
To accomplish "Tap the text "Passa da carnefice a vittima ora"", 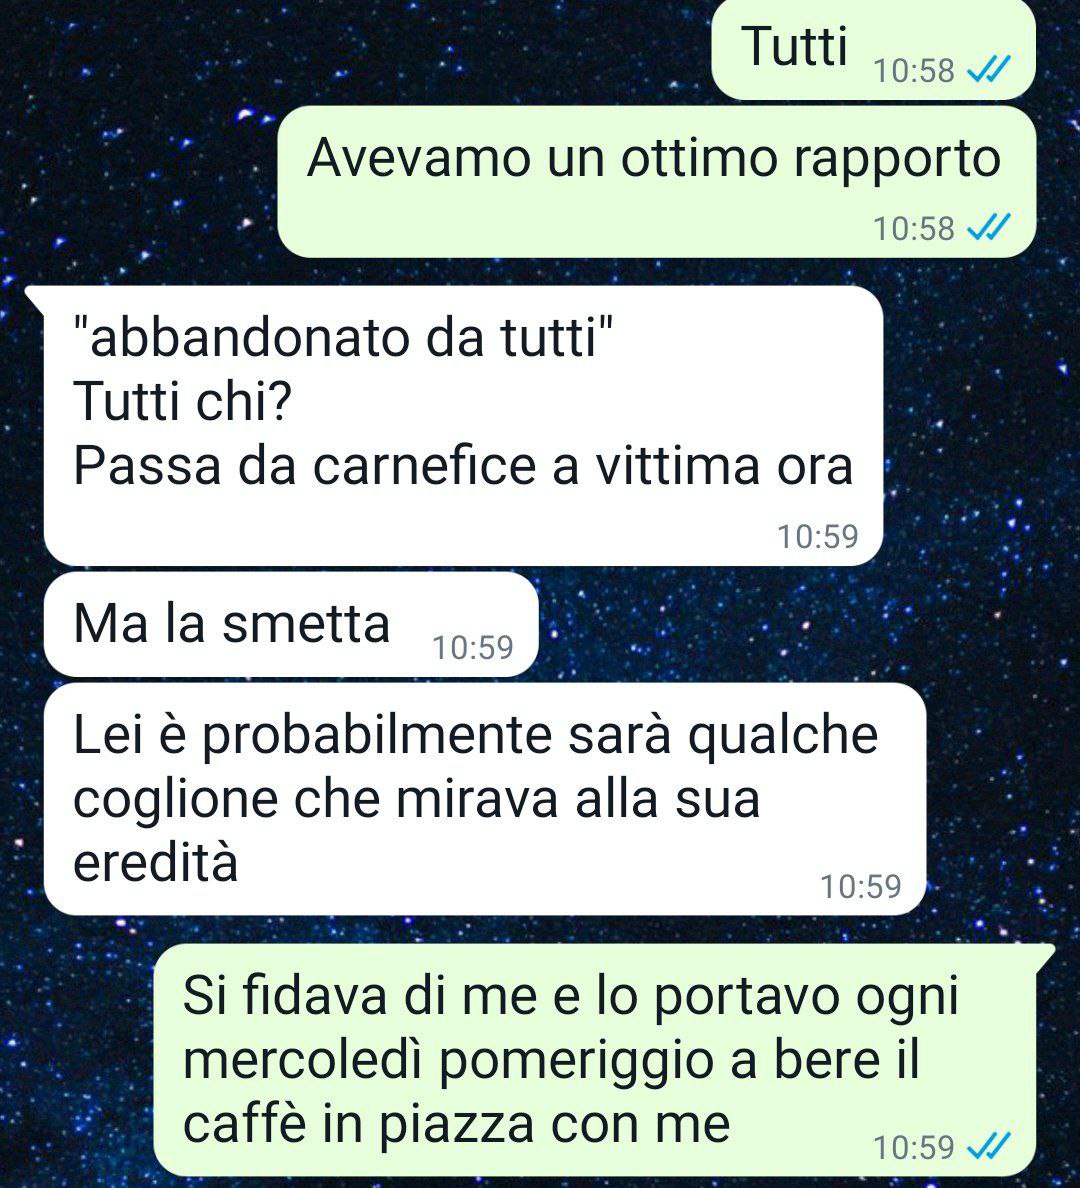I will [463, 466].
